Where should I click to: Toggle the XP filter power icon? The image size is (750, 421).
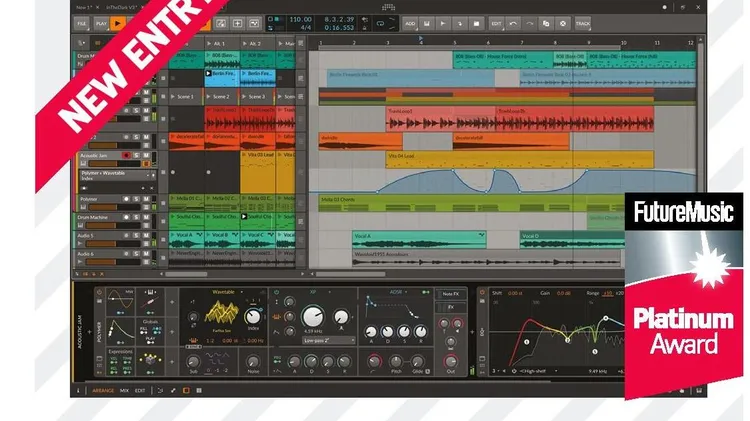point(276,292)
